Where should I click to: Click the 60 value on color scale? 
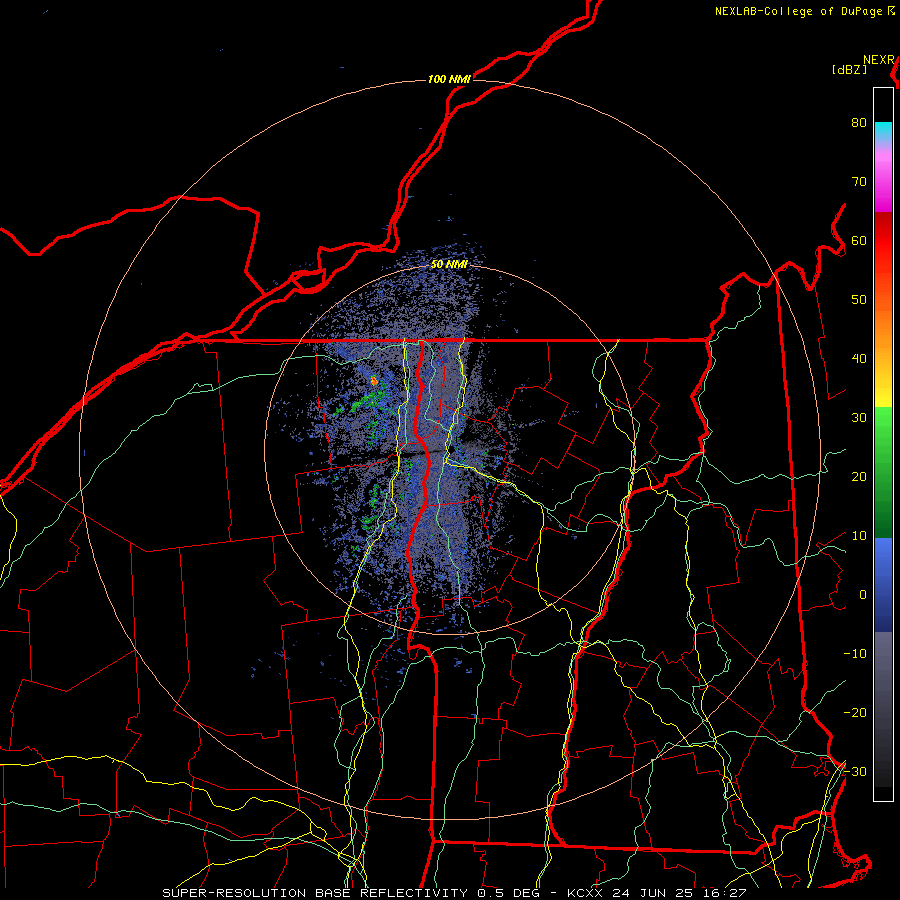coord(859,240)
